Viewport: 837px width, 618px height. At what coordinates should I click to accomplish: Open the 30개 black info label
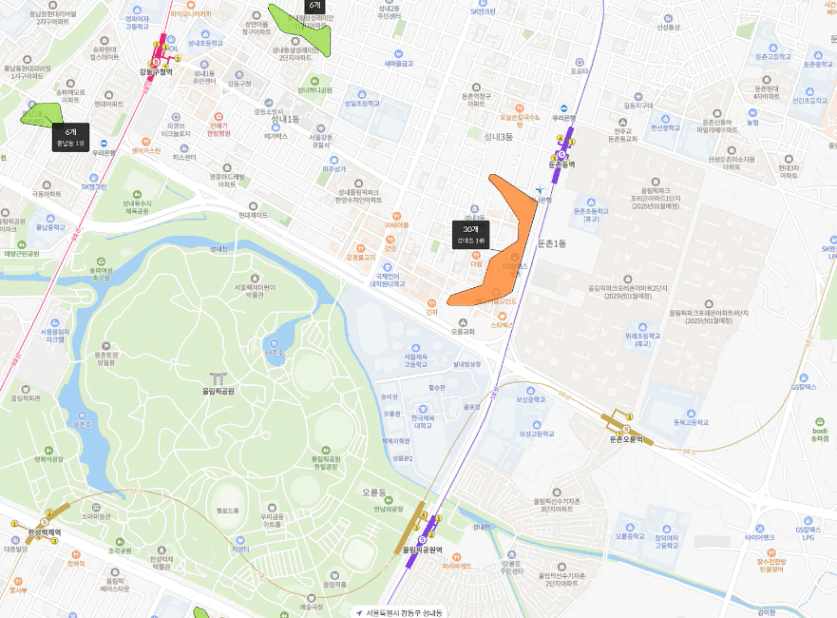(471, 234)
